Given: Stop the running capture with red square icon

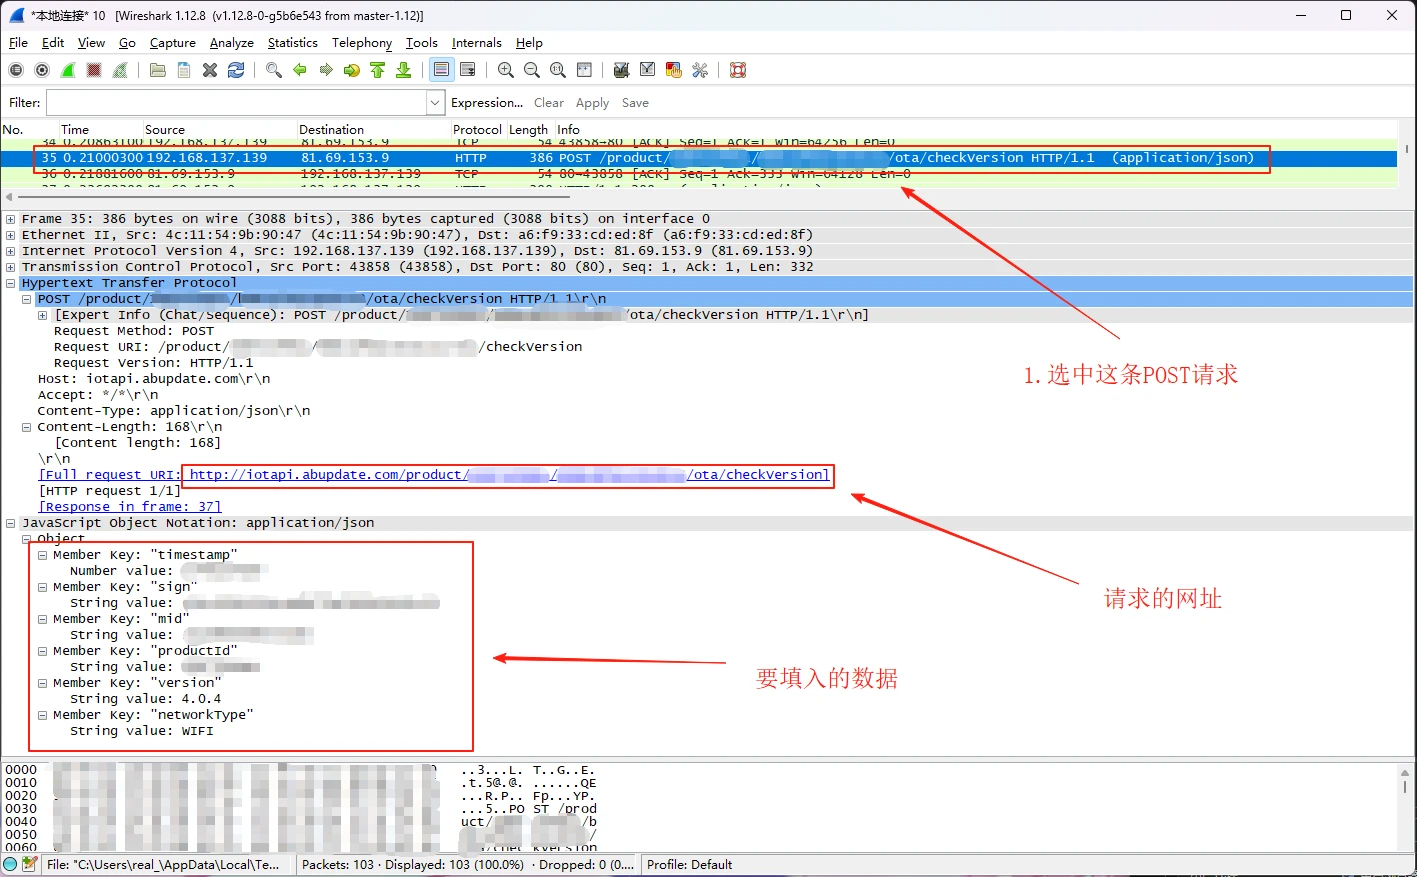Looking at the screenshot, I should coord(94,70).
